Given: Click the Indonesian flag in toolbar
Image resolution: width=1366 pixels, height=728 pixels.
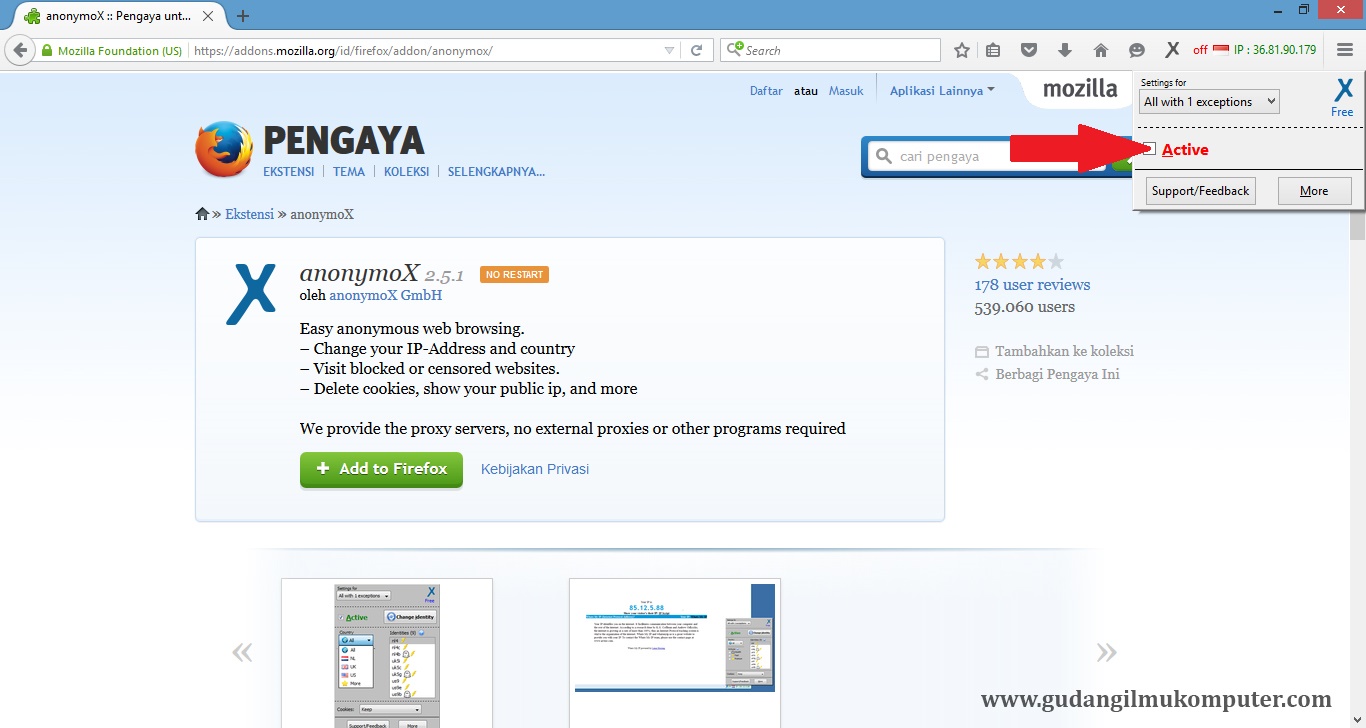Looking at the screenshot, I should (1221, 50).
